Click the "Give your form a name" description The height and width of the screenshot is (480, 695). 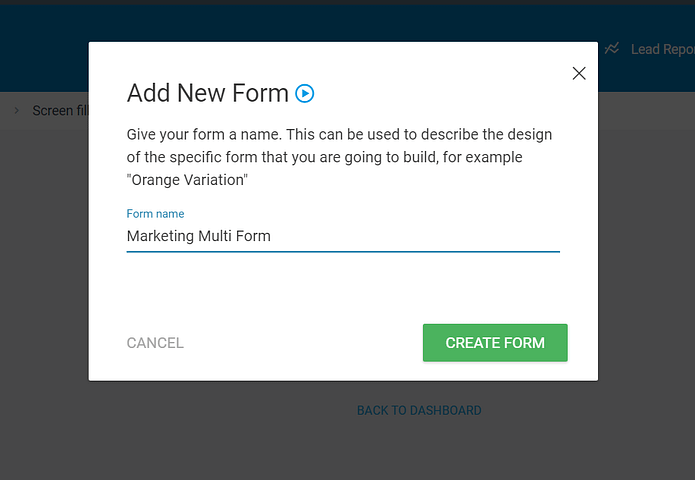(x=339, y=157)
